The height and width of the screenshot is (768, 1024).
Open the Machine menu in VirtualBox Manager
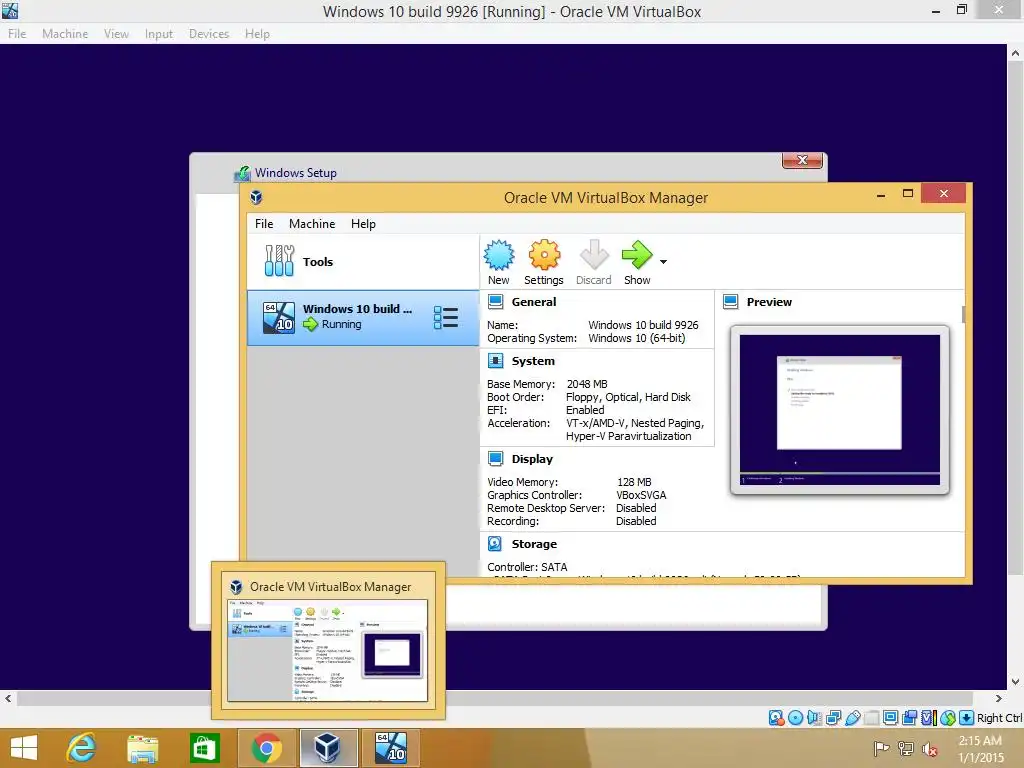(312, 224)
